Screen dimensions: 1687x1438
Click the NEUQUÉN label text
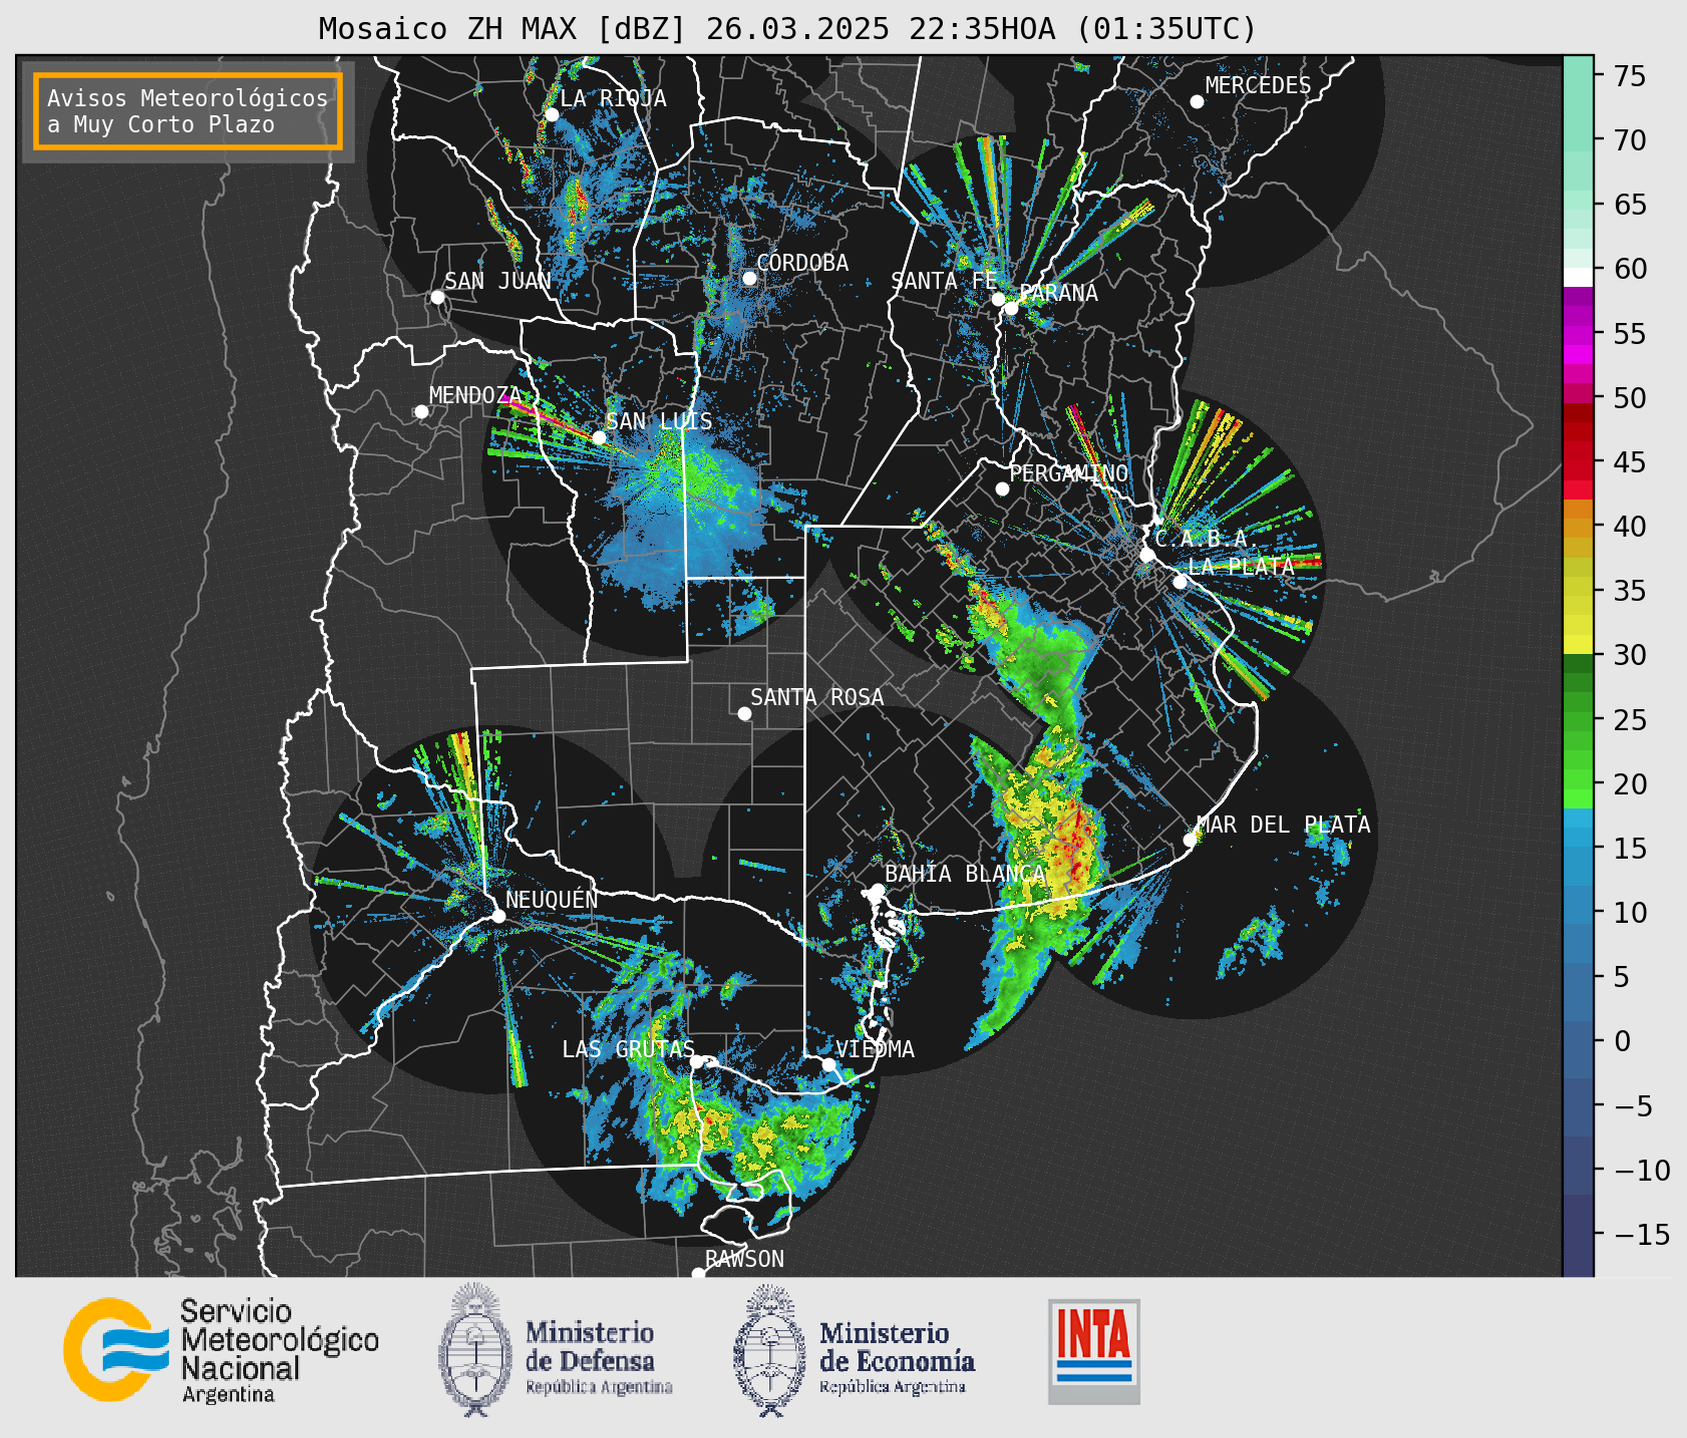552,899
